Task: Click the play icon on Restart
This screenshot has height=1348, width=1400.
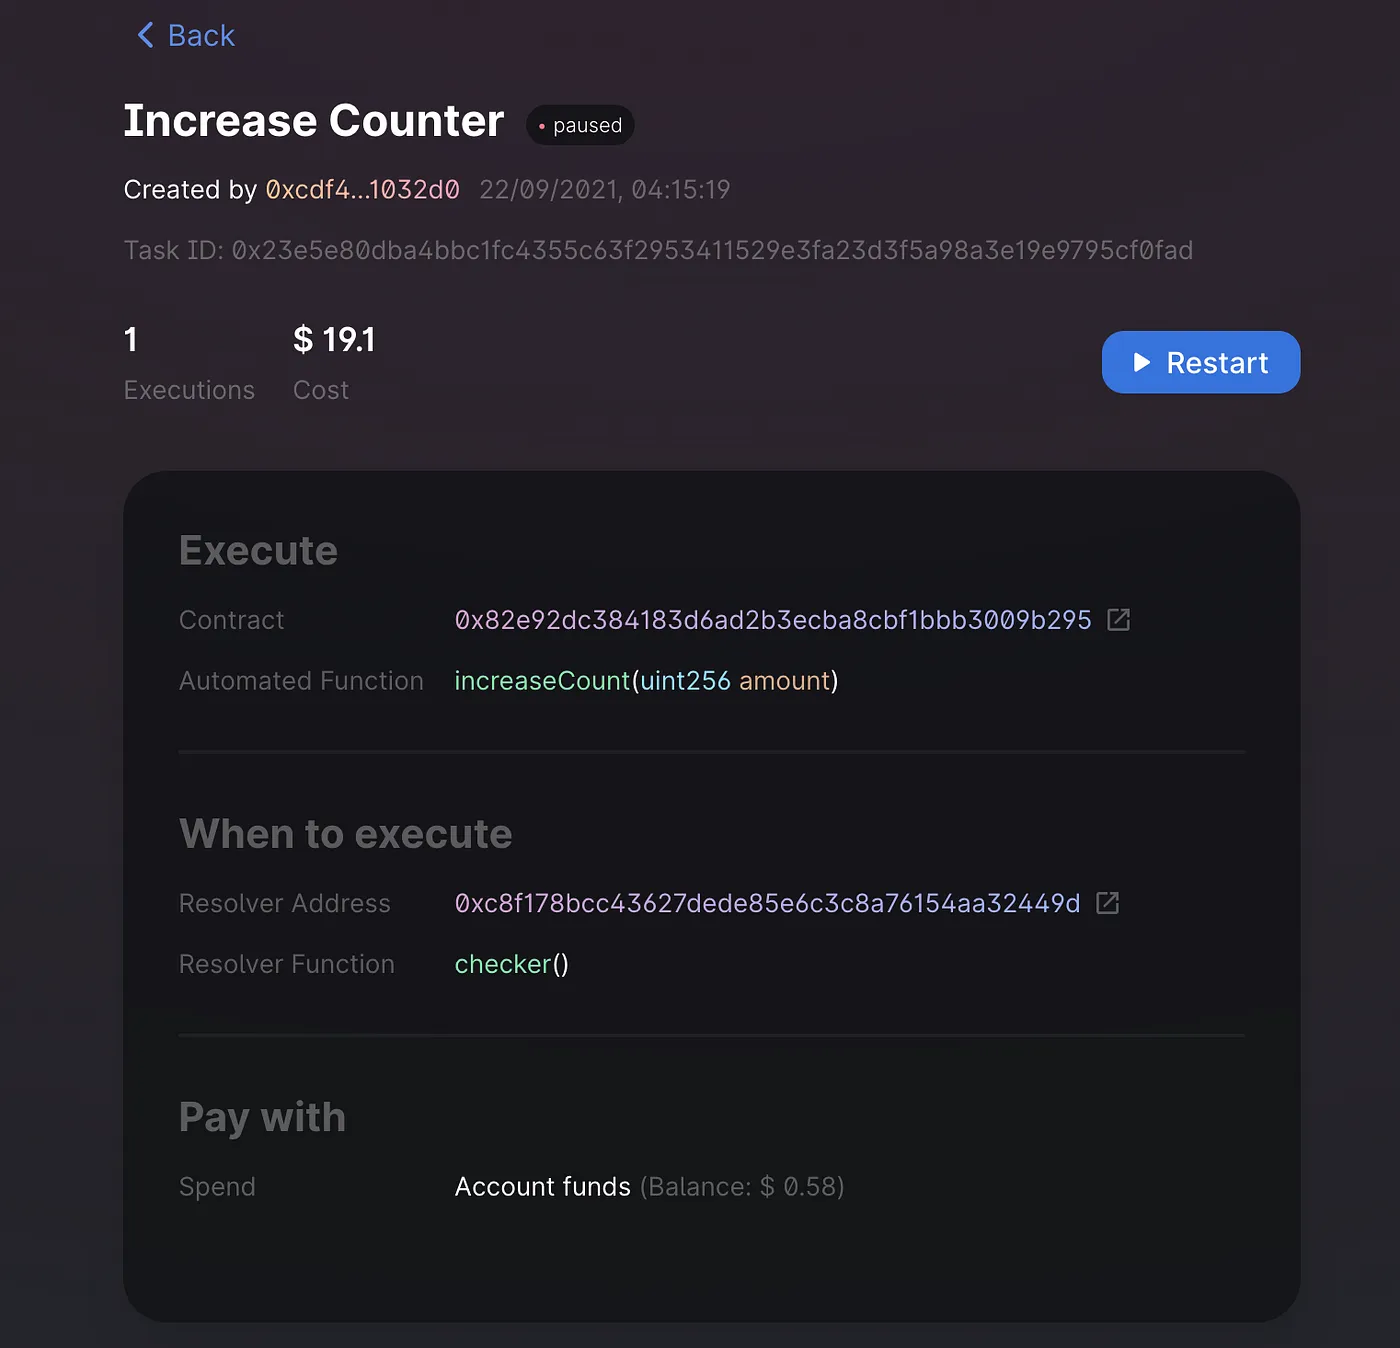Action: coord(1141,362)
